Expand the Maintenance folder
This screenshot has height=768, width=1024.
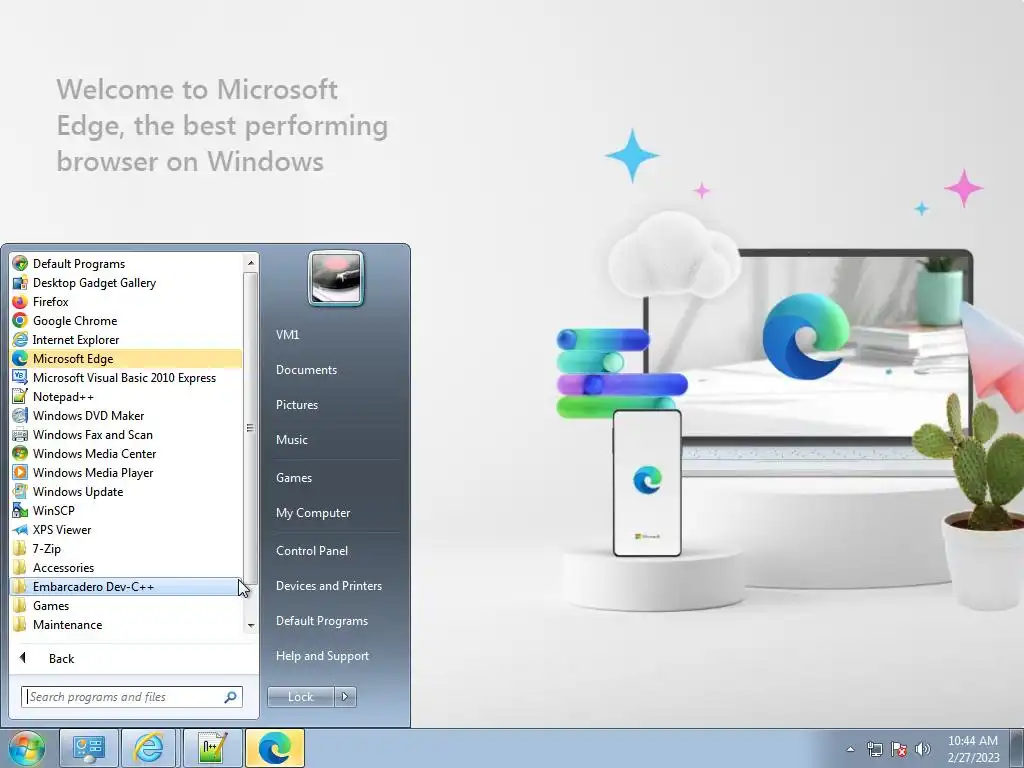tap(126, 624)
